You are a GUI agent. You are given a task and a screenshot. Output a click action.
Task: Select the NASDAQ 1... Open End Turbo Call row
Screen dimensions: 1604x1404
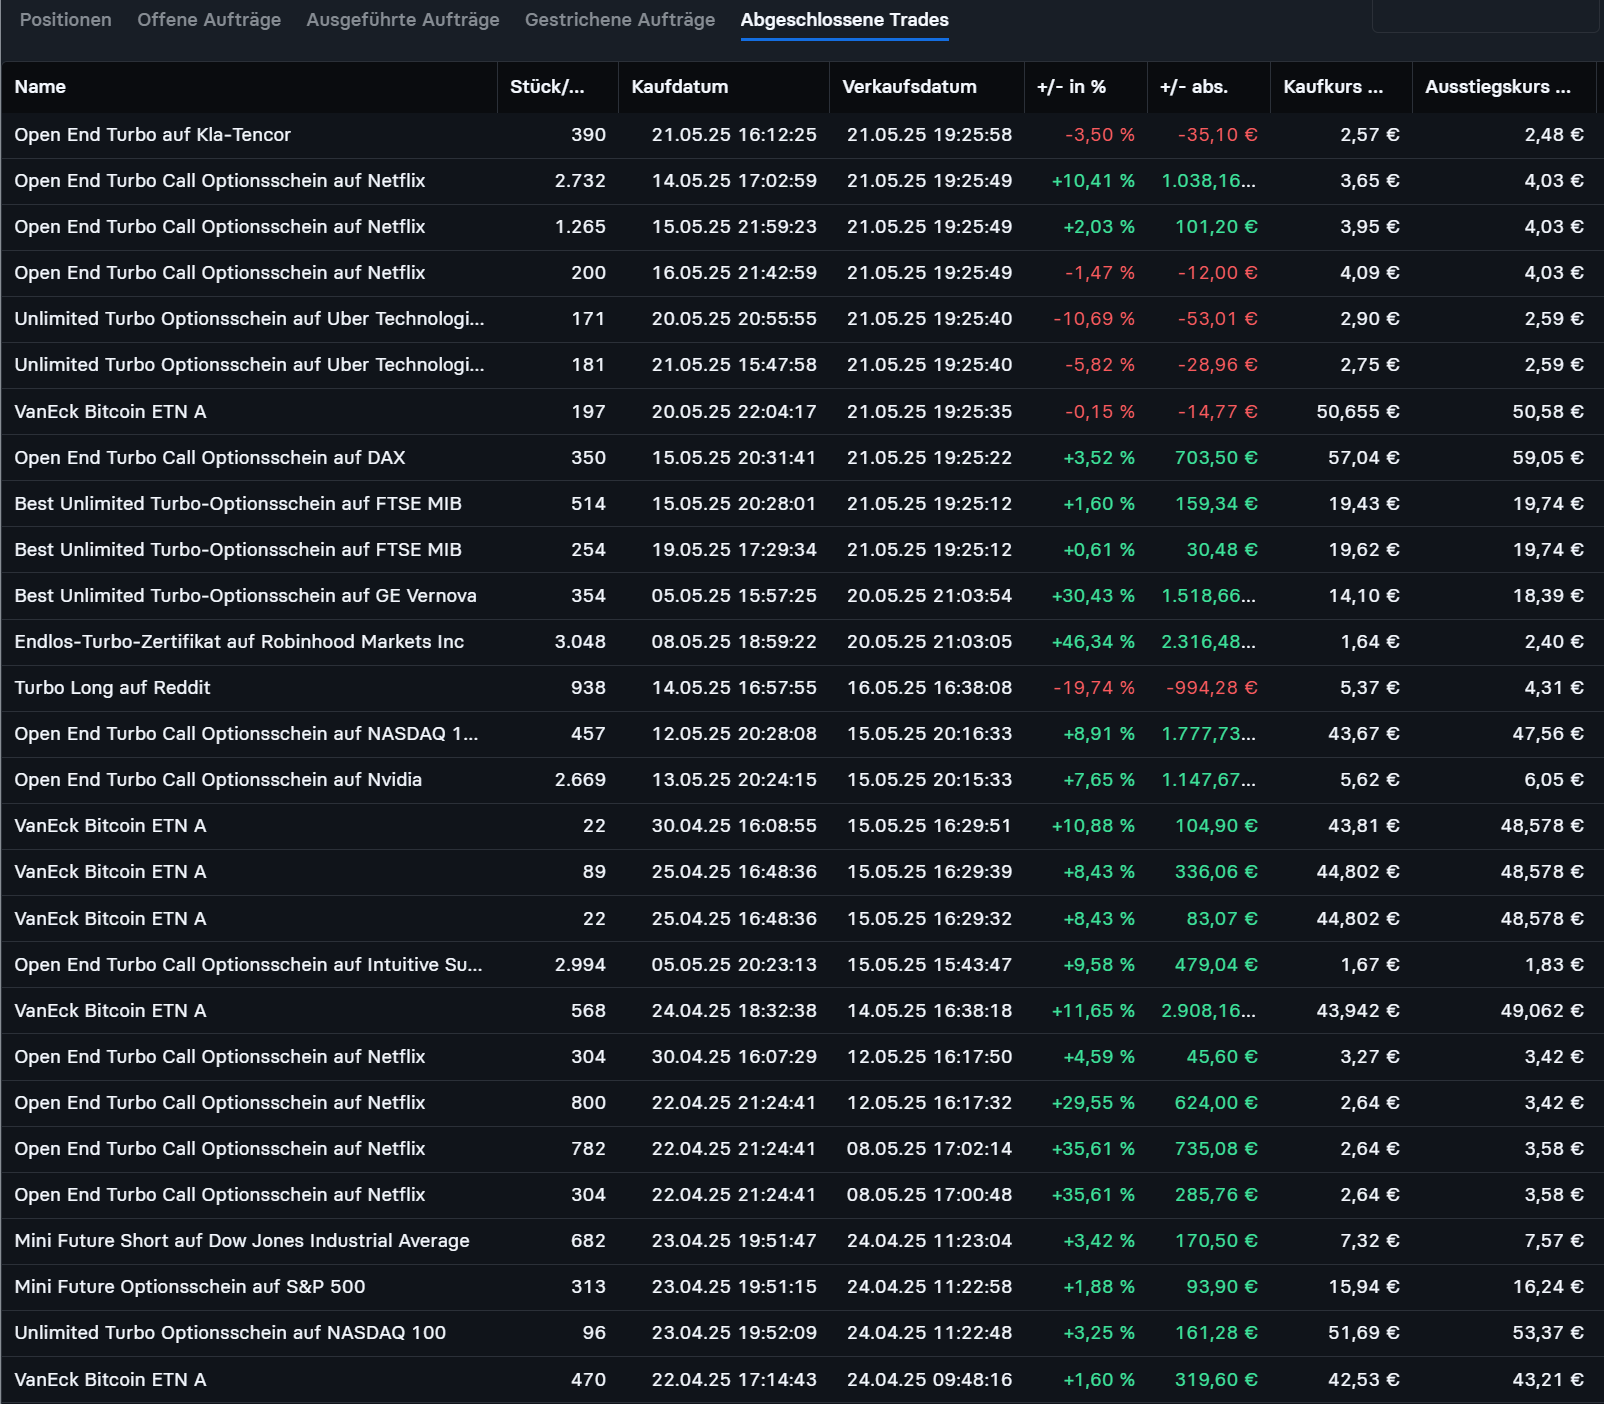pos(802,733)
